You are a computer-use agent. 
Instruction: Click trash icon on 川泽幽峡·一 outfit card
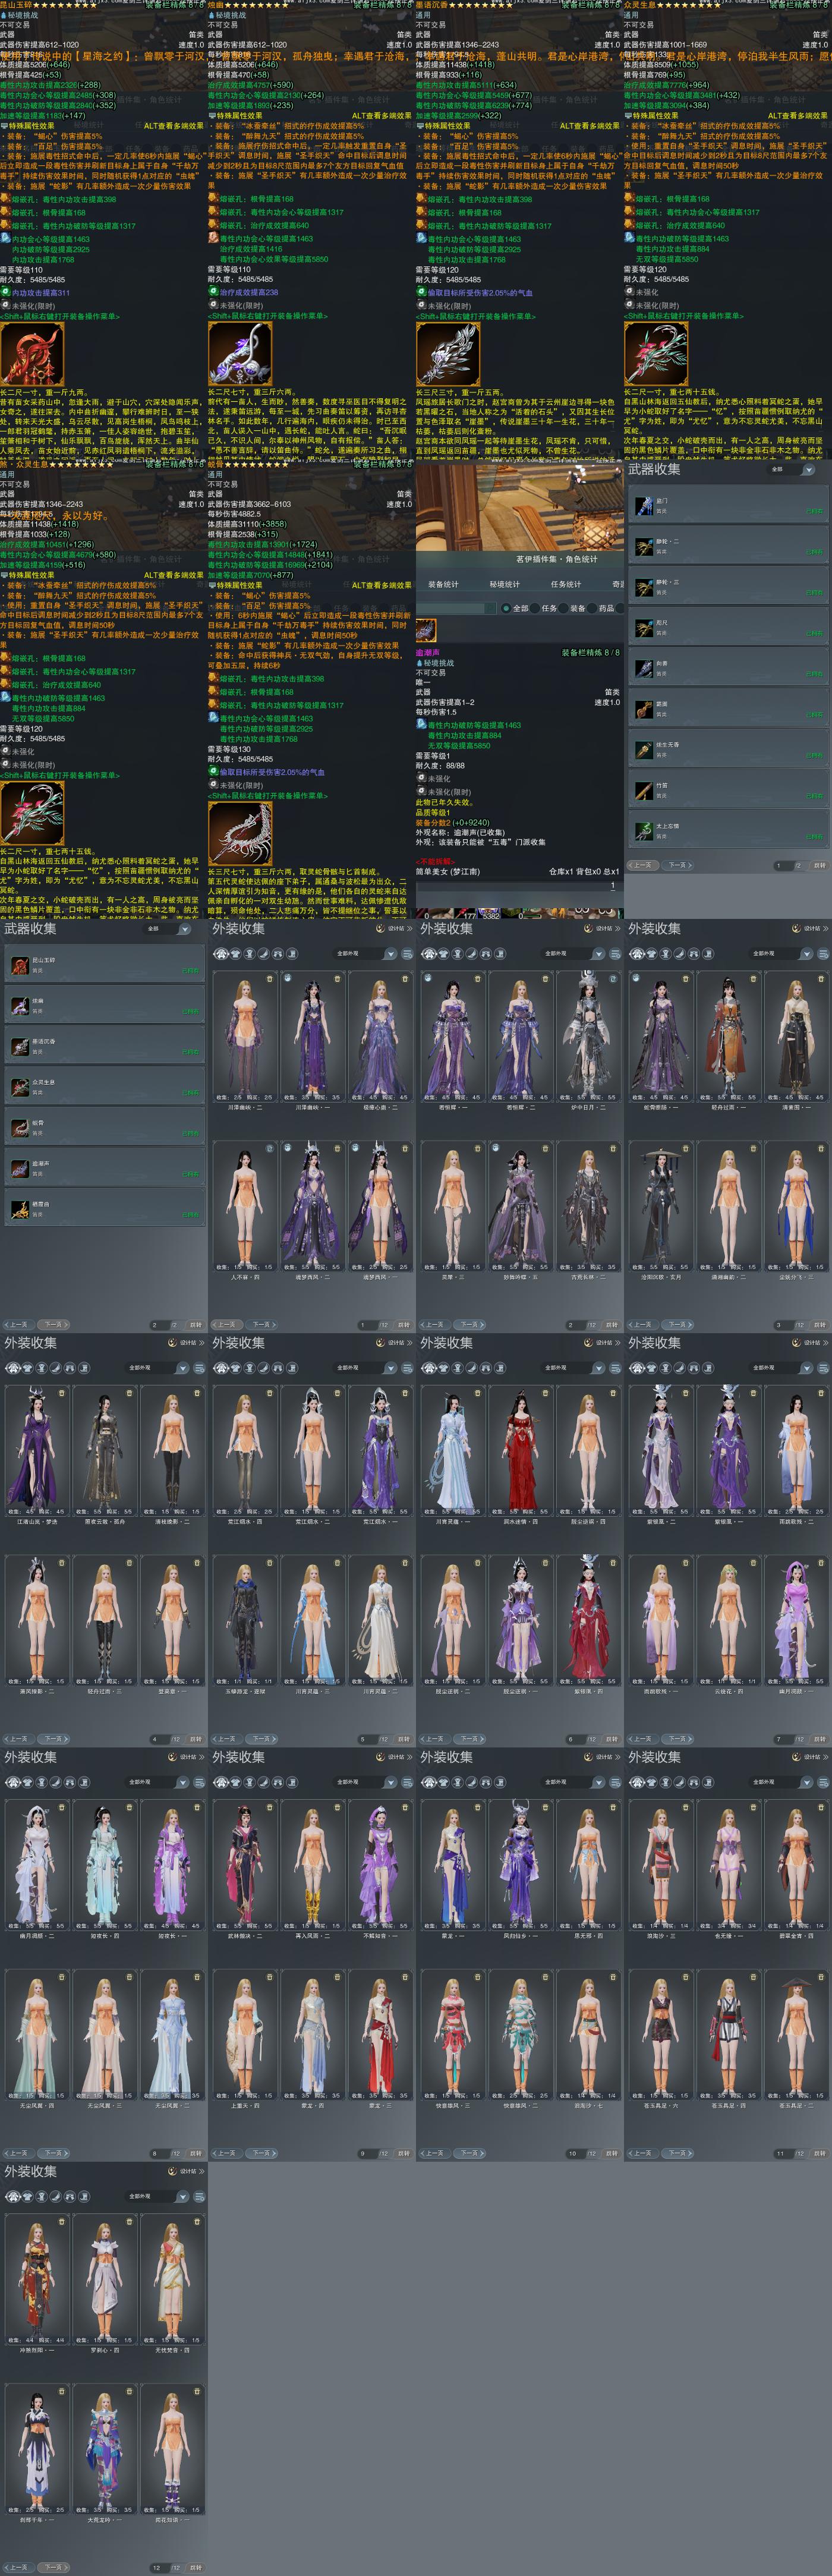[x=338, y=978]
